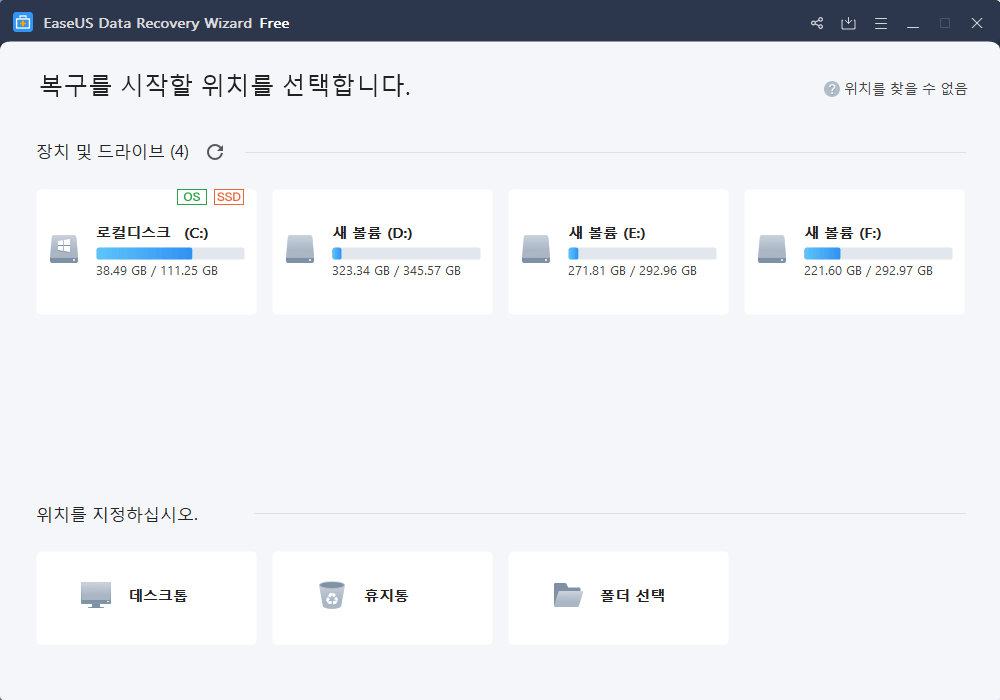Choose the 데스크톱 location label
Viewport: 1000px width, 700px height.
(159, 595)
